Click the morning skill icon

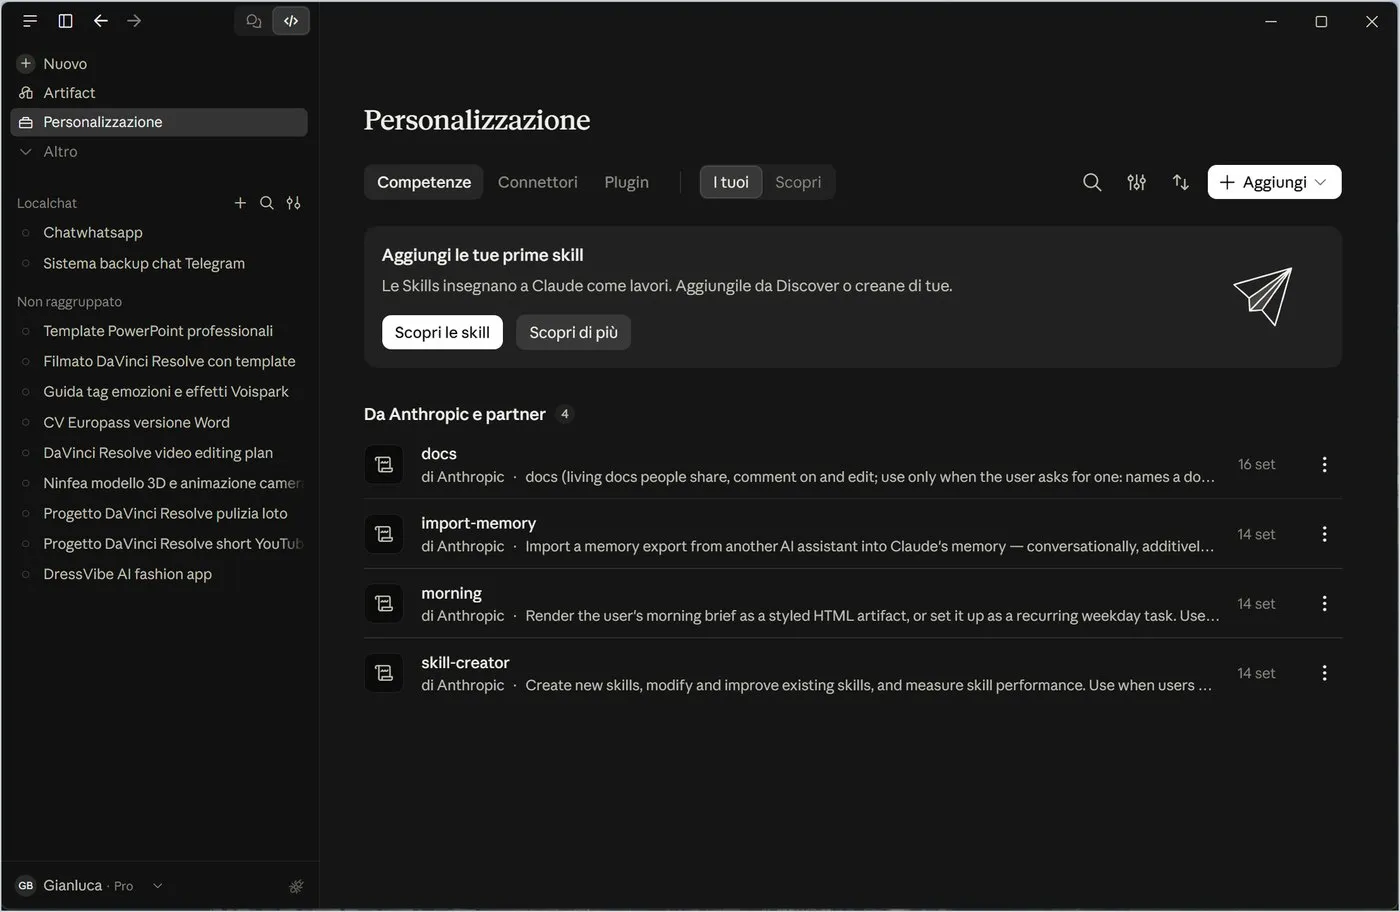pos(384,604)
